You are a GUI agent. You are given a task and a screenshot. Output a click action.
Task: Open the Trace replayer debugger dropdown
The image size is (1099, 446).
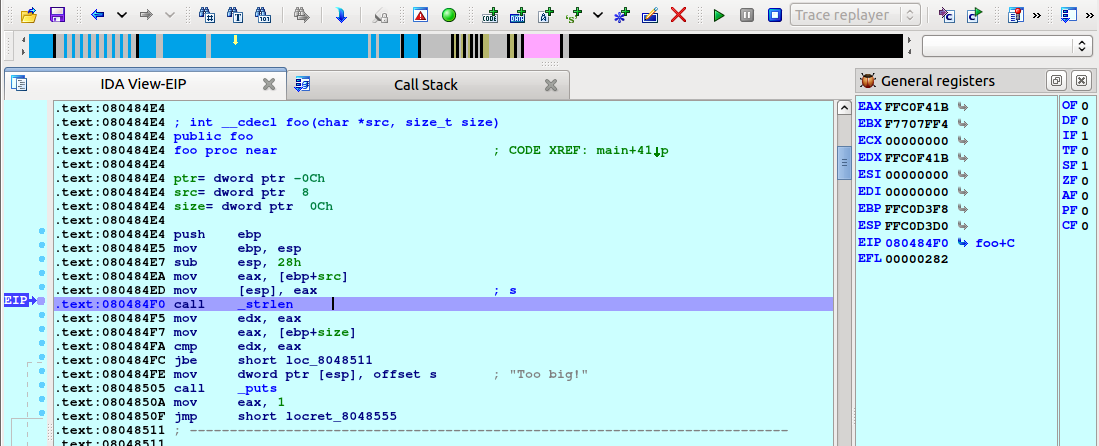click(855, 15)
